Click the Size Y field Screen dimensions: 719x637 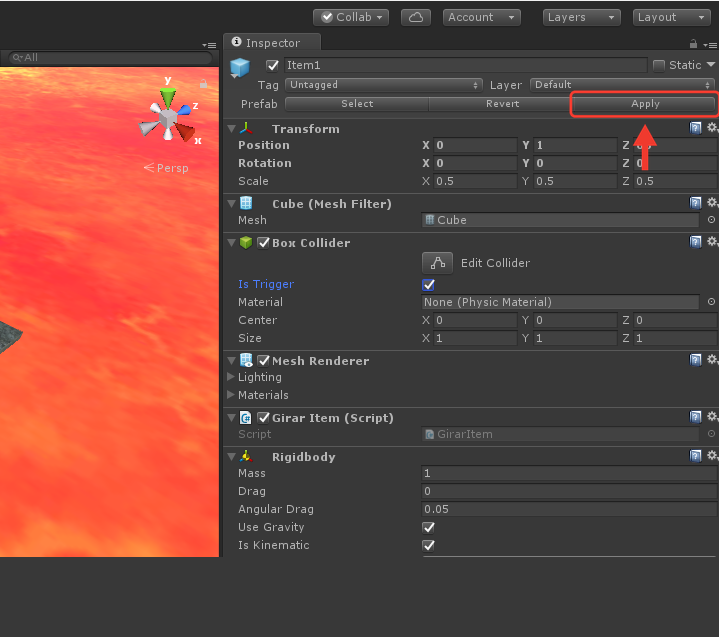click(x=575, y=338)
